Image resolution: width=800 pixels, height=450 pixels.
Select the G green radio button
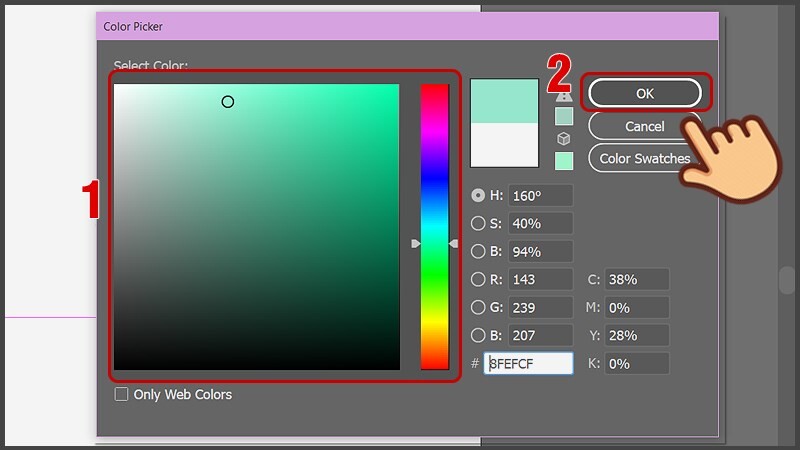(478, 307)
